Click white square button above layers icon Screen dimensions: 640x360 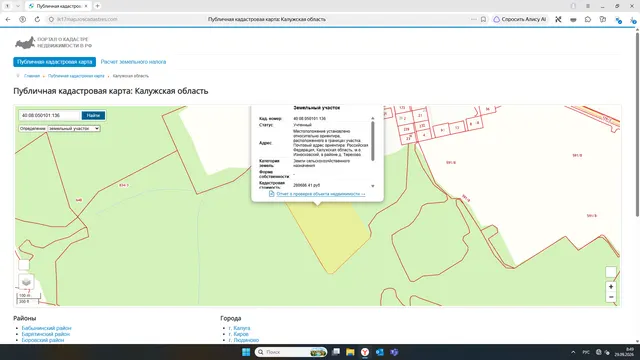24,265
